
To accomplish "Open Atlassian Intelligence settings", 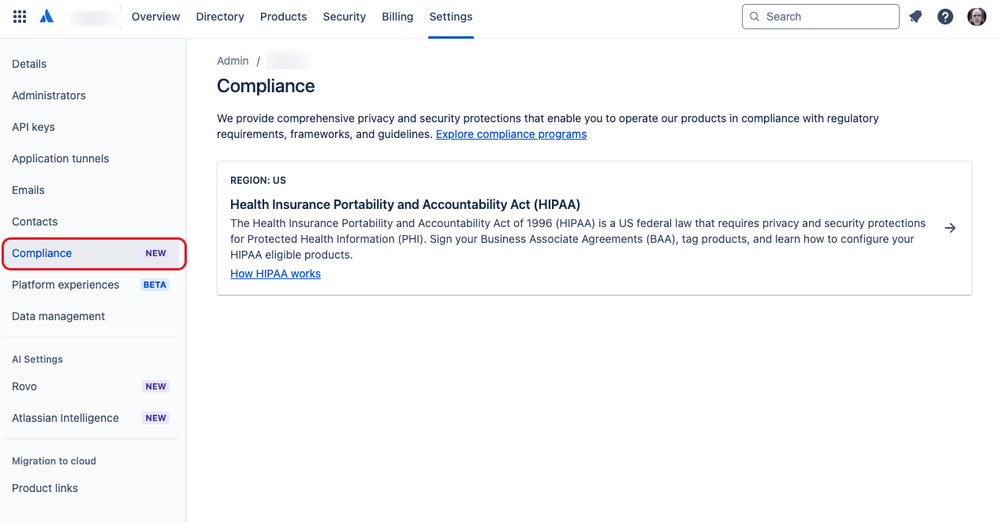I will [65, 418].
